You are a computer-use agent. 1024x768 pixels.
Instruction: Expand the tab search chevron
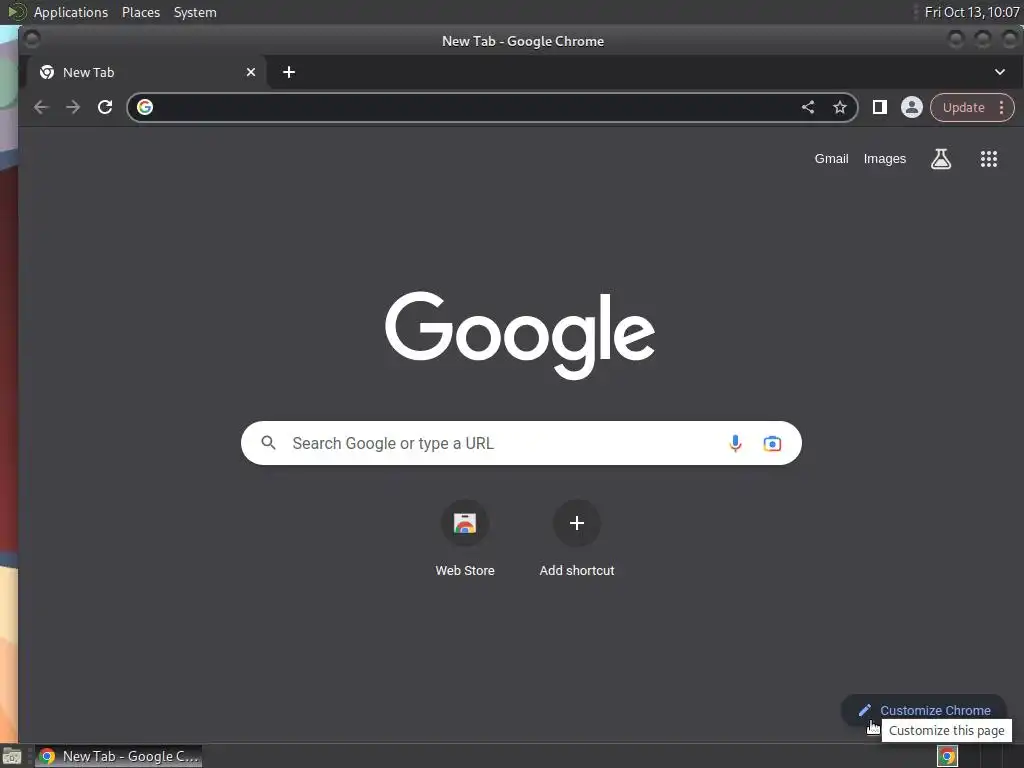coord(1000,72)
